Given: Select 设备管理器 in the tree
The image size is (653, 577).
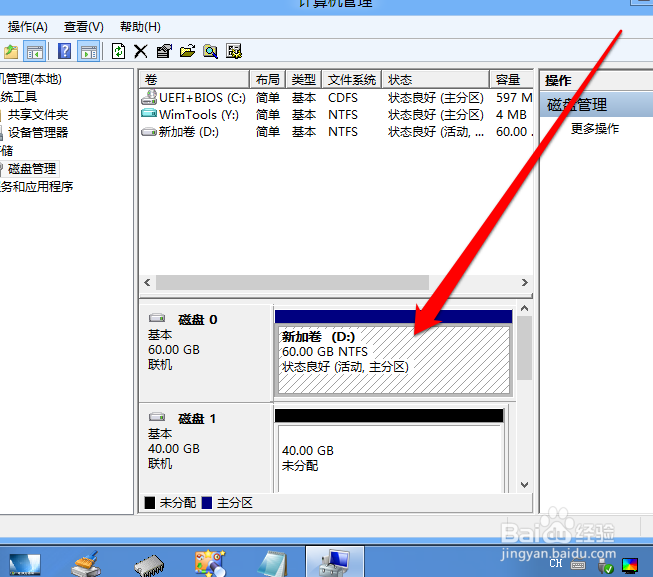Looking at the screenshot, I should click(x=37, y=133).
